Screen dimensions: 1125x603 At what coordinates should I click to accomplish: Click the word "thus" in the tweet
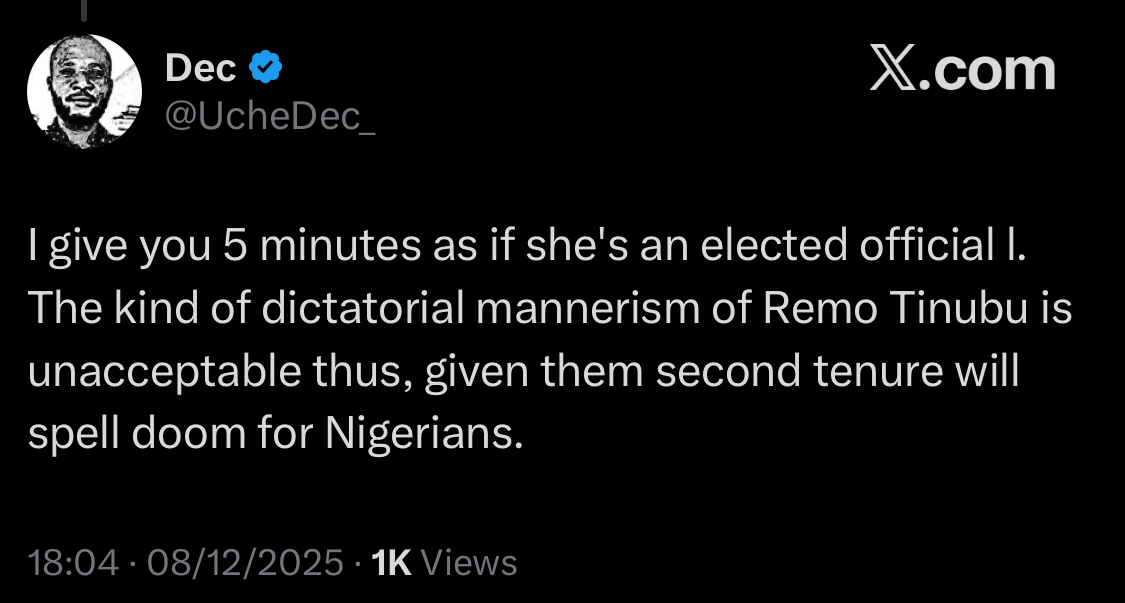365,372
